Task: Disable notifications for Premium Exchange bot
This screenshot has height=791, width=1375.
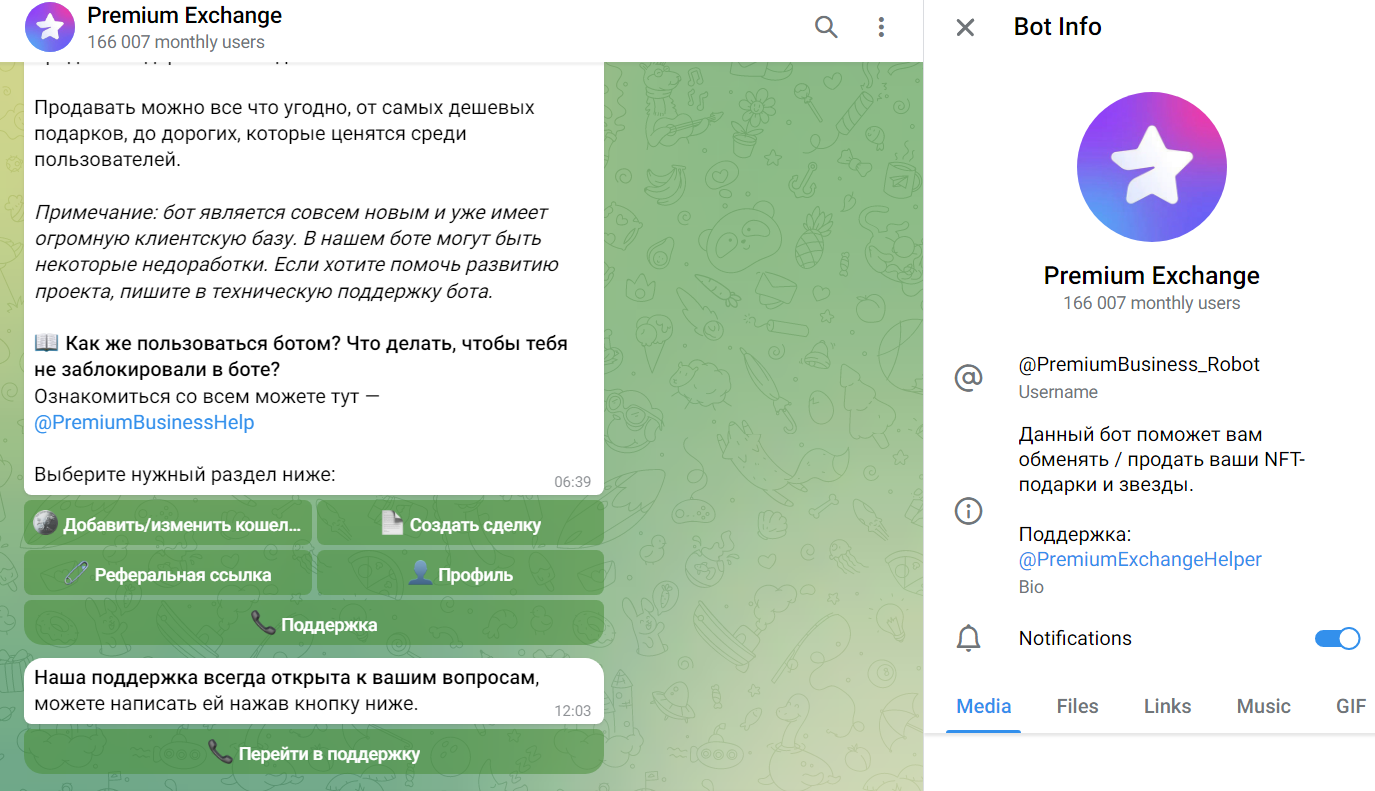Action: click(1337, 638)
